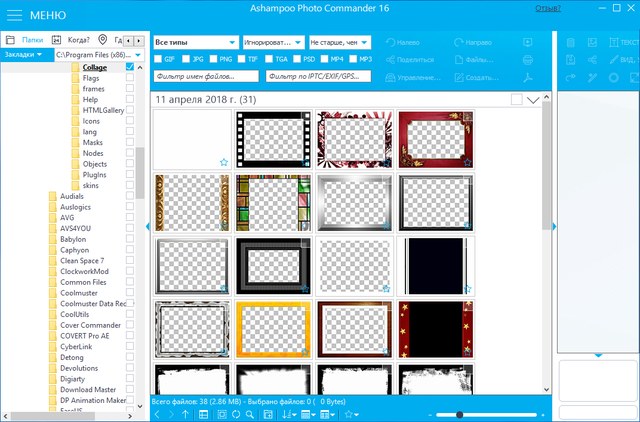
Task: Open the Все типы dropdown
Action: click(x=196, y=43)
